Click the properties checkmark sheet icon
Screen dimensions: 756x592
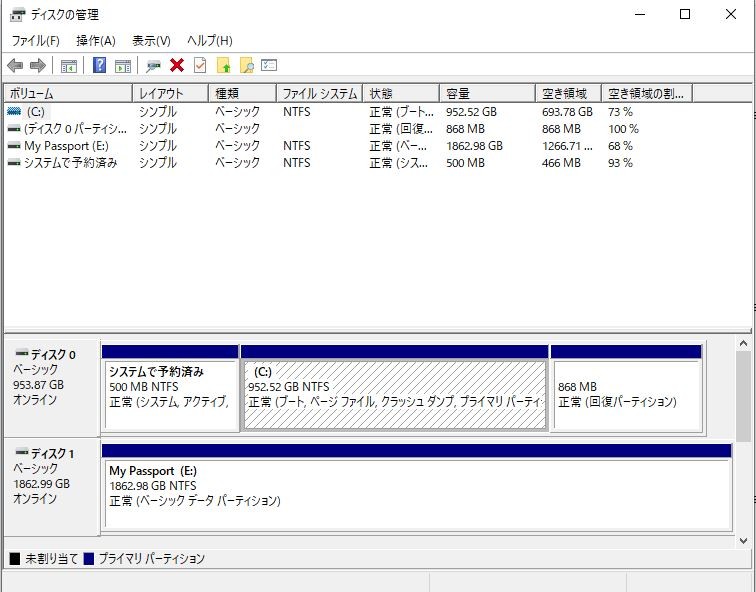click(x=200, y=65)
